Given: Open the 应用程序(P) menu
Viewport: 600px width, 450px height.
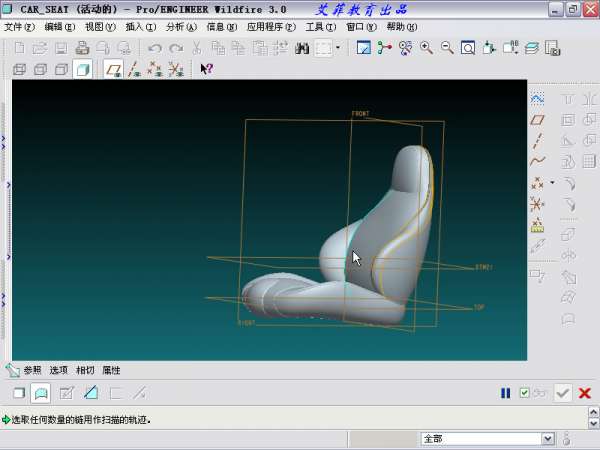Looking at the screenshot, I should coord(271,27).
